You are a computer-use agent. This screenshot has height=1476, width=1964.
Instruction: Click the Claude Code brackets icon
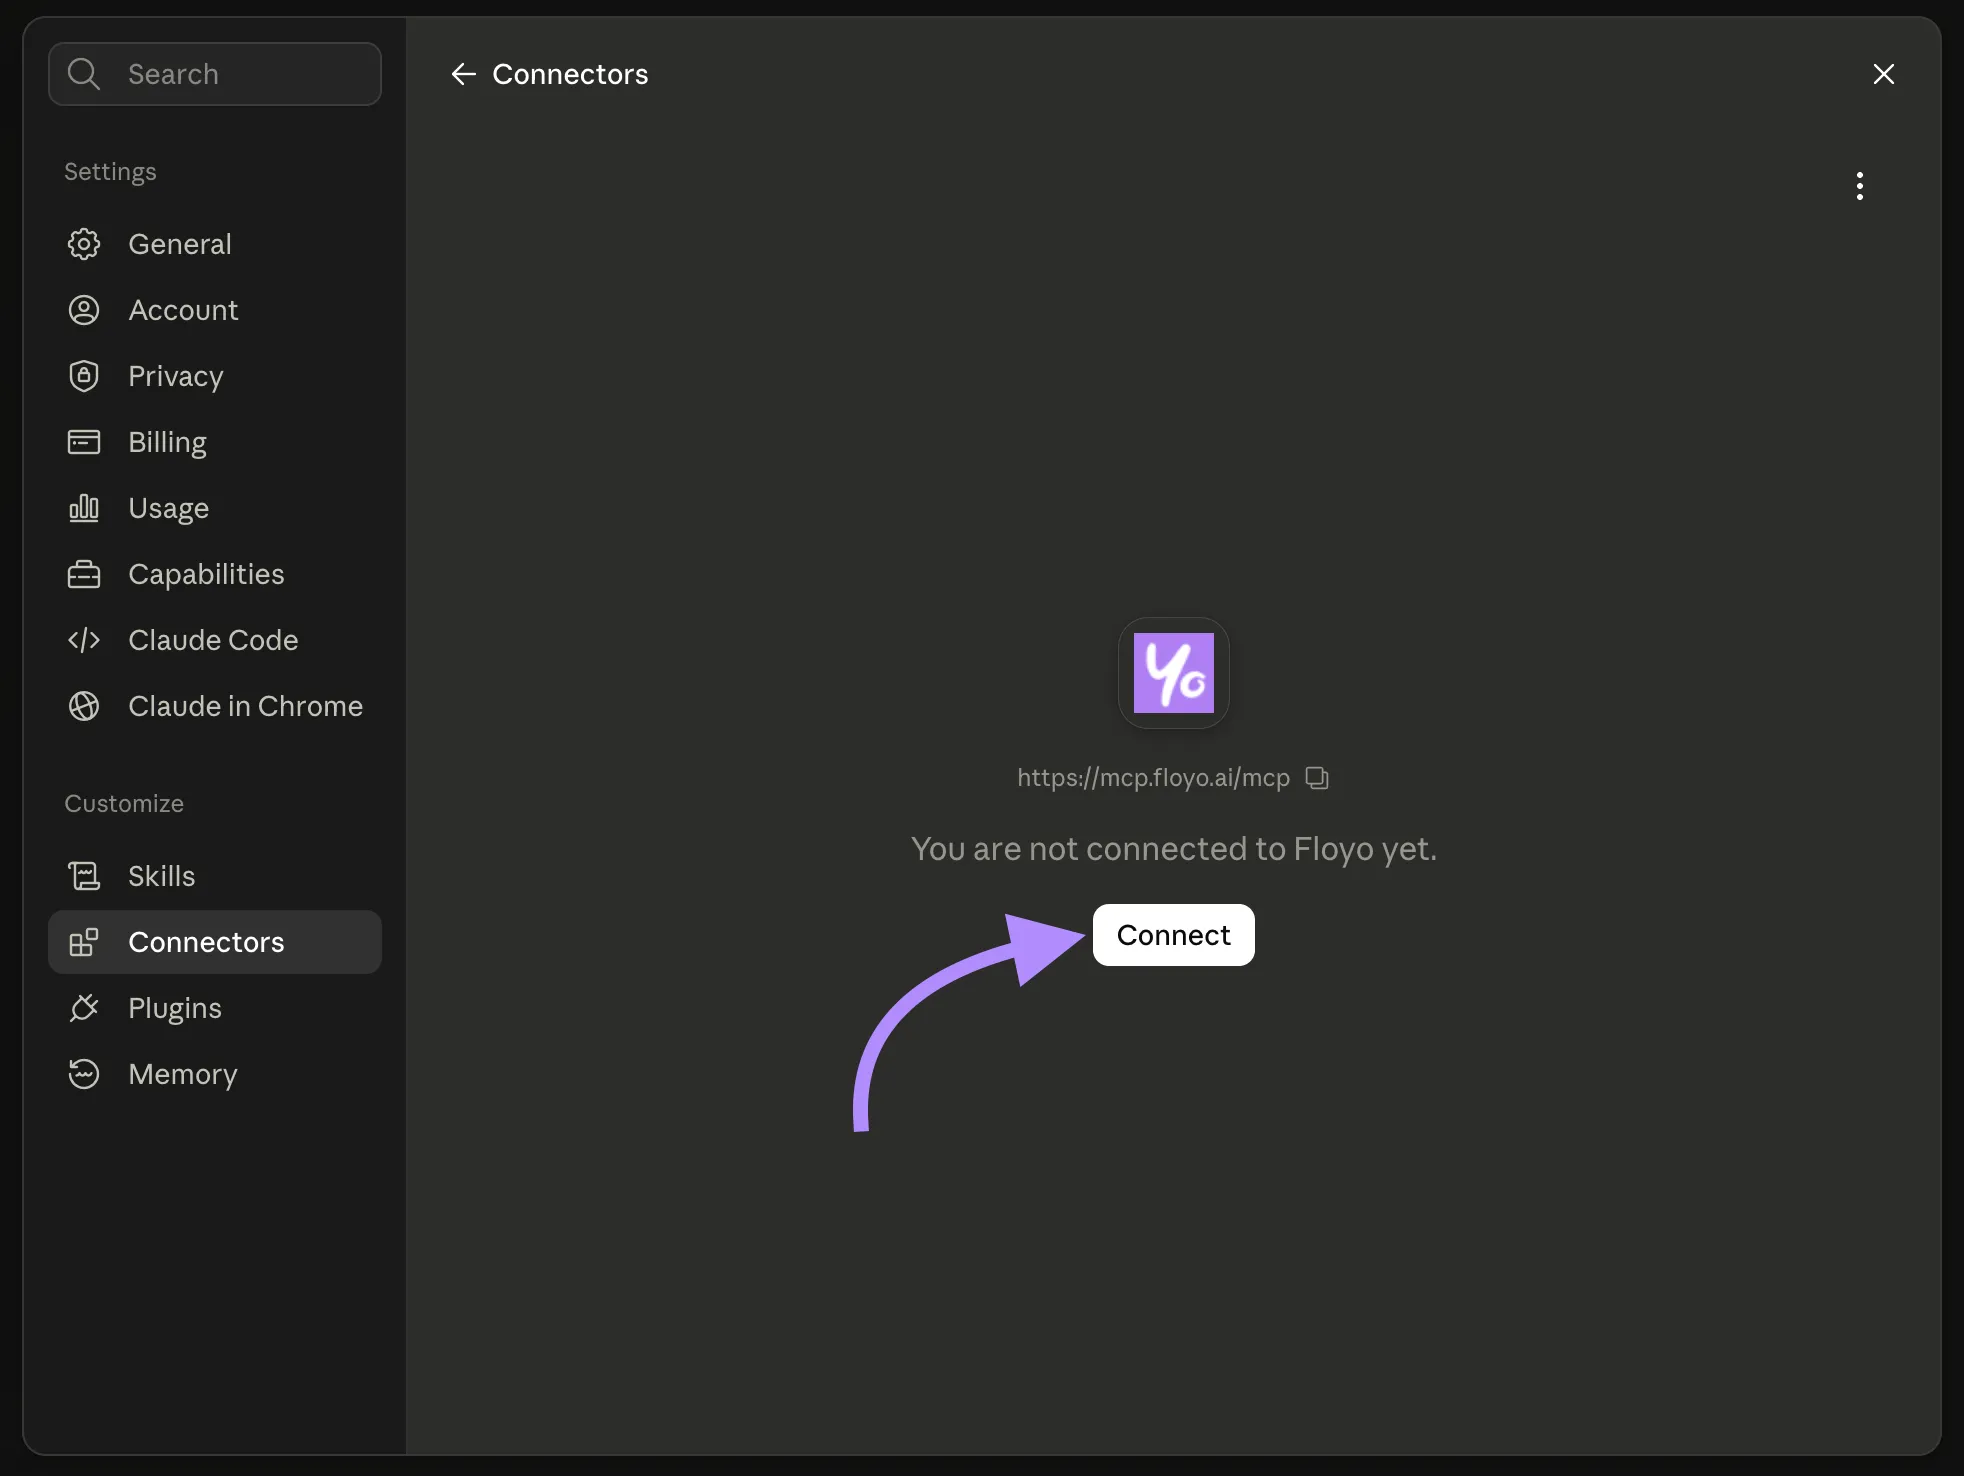[x=84, y=640]
